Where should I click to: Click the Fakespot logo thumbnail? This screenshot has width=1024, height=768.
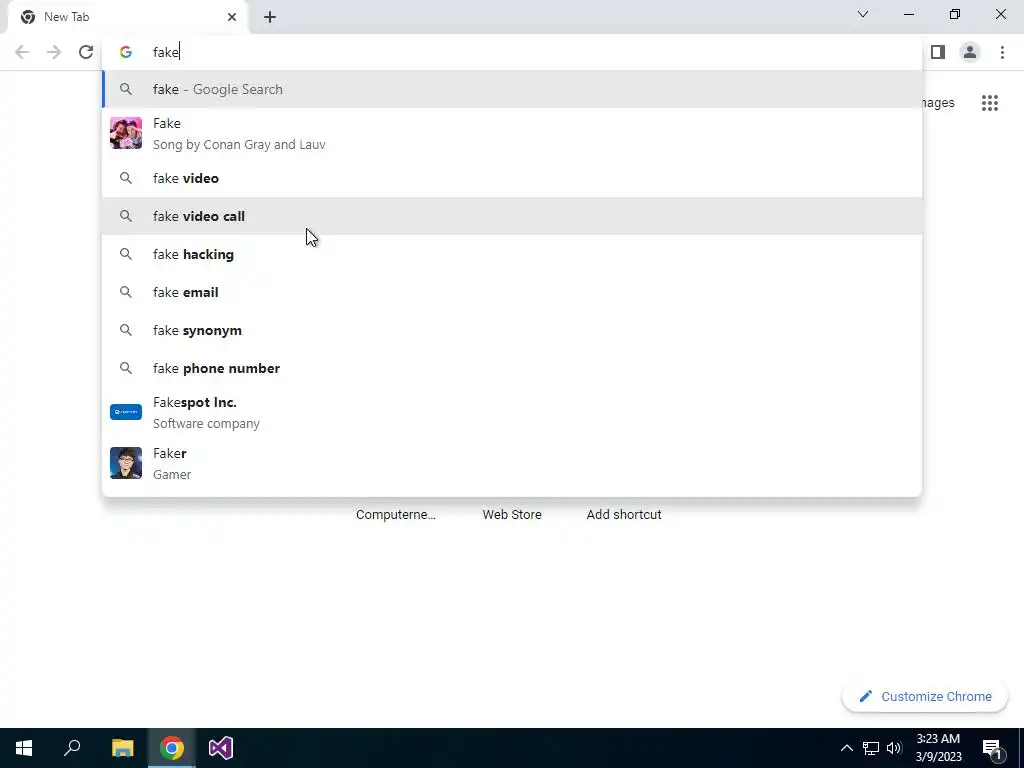pyautogui.click(x=126, y=412)
